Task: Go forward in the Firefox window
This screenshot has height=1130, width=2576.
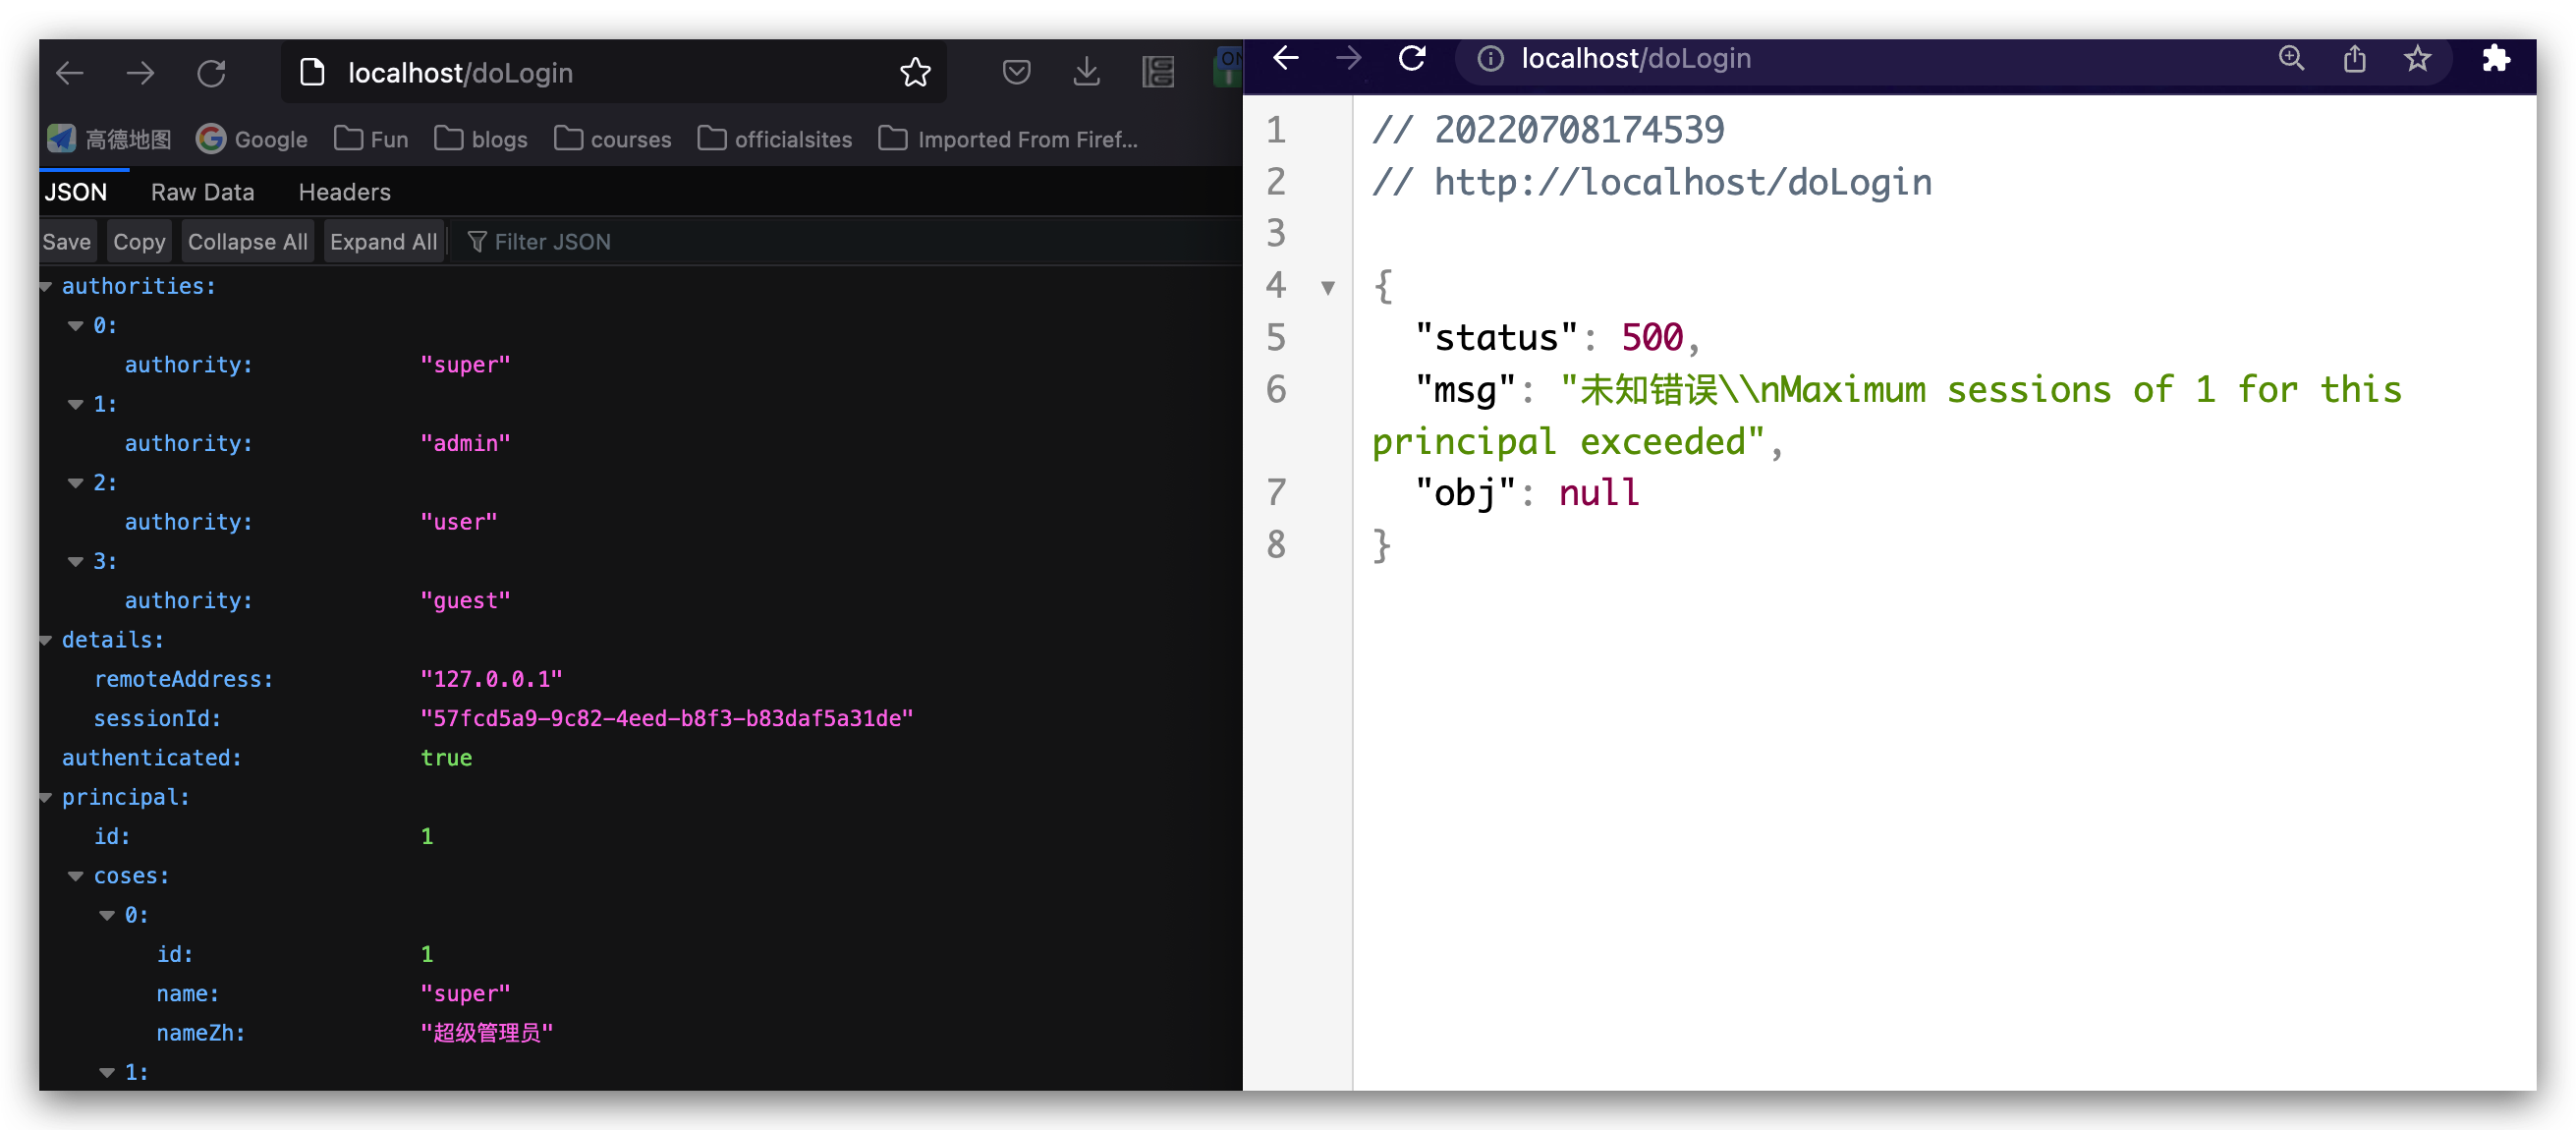Action: (x=140, y=73)
